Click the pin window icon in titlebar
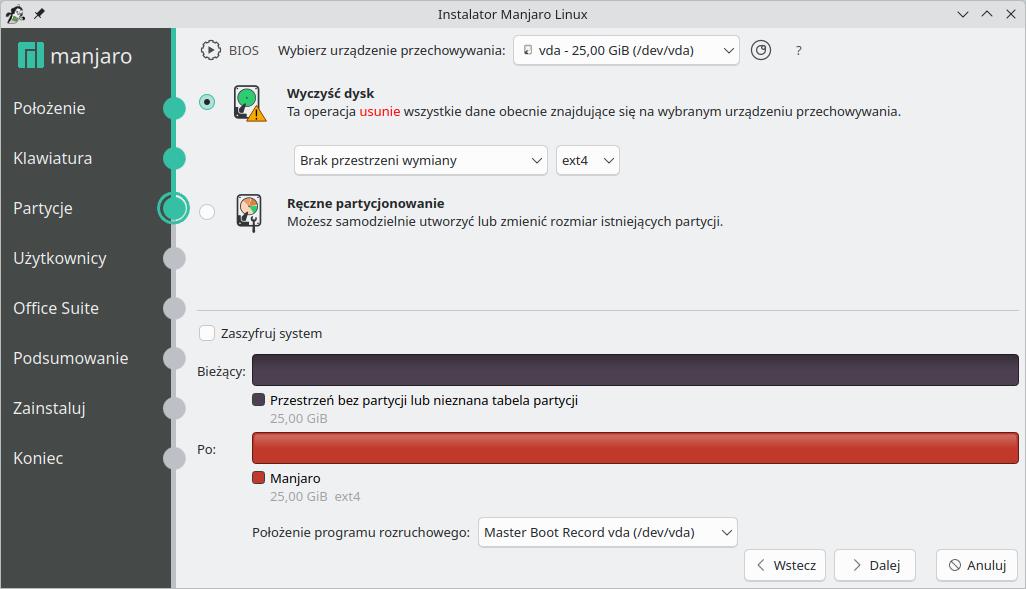The image size is (1026, 589). [x=40, y=14]
